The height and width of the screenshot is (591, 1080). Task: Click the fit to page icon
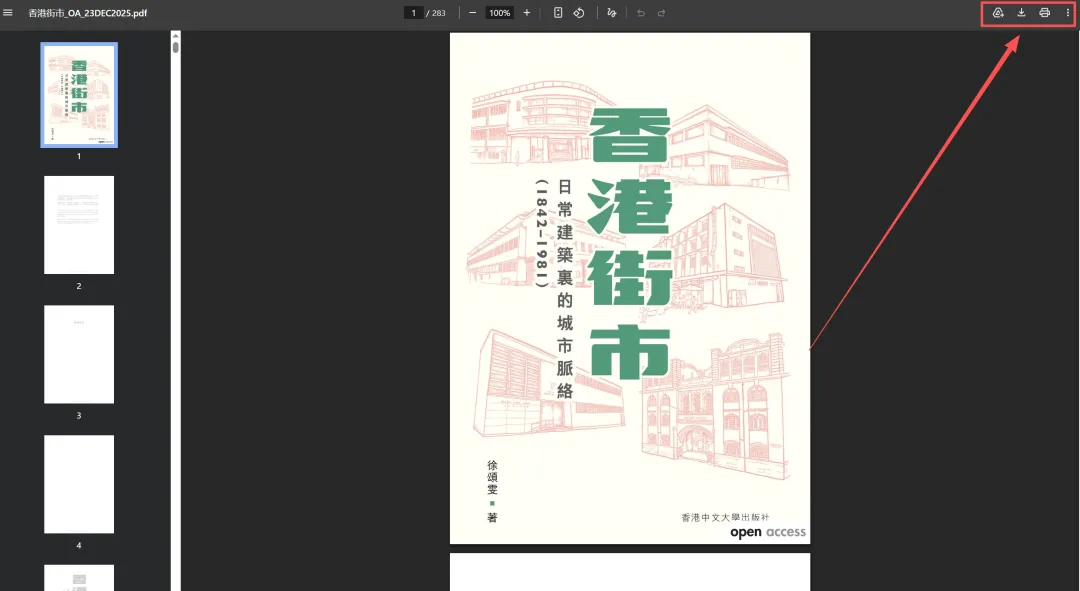click(558, 12)
